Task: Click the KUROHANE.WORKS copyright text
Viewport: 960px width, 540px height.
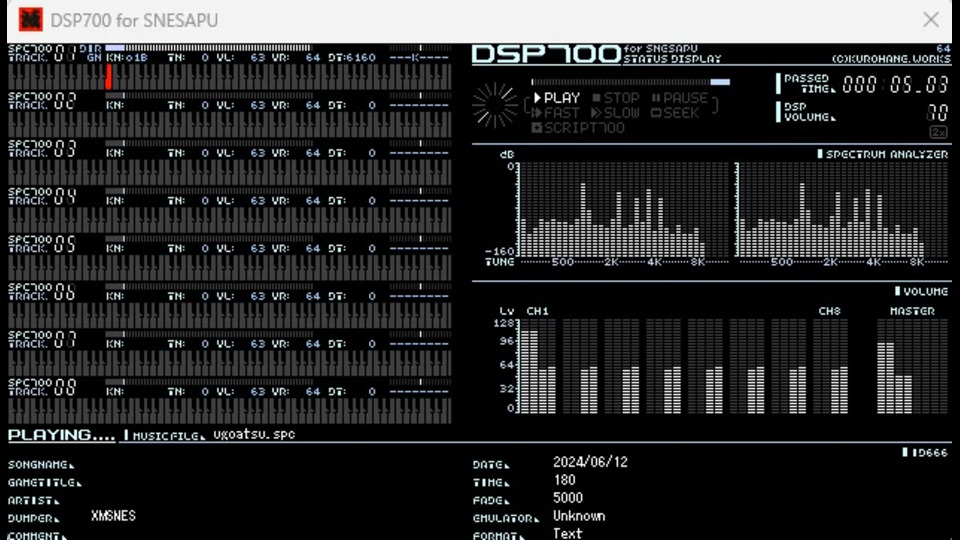Action: [x=891, y=59]
